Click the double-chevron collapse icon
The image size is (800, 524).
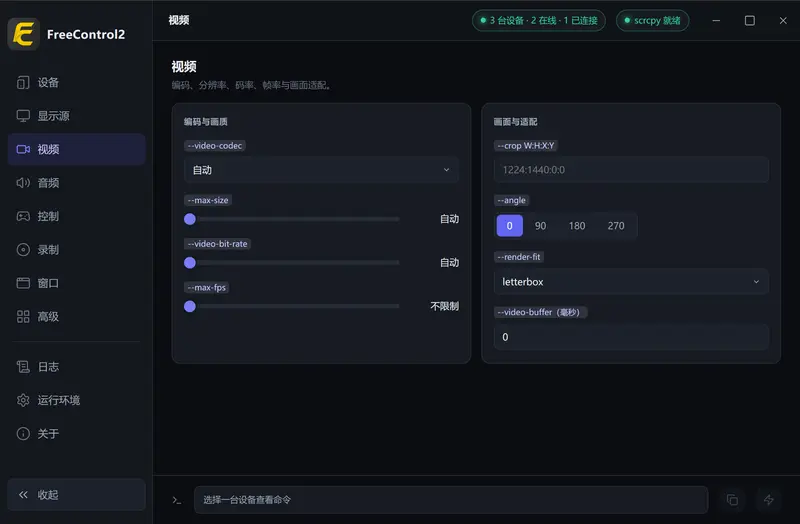23,494
